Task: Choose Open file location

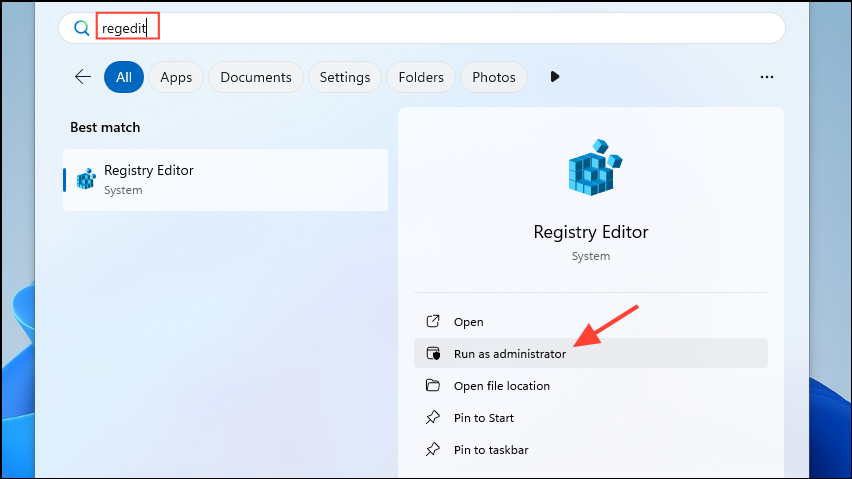Action: click(x=591, y=386)
